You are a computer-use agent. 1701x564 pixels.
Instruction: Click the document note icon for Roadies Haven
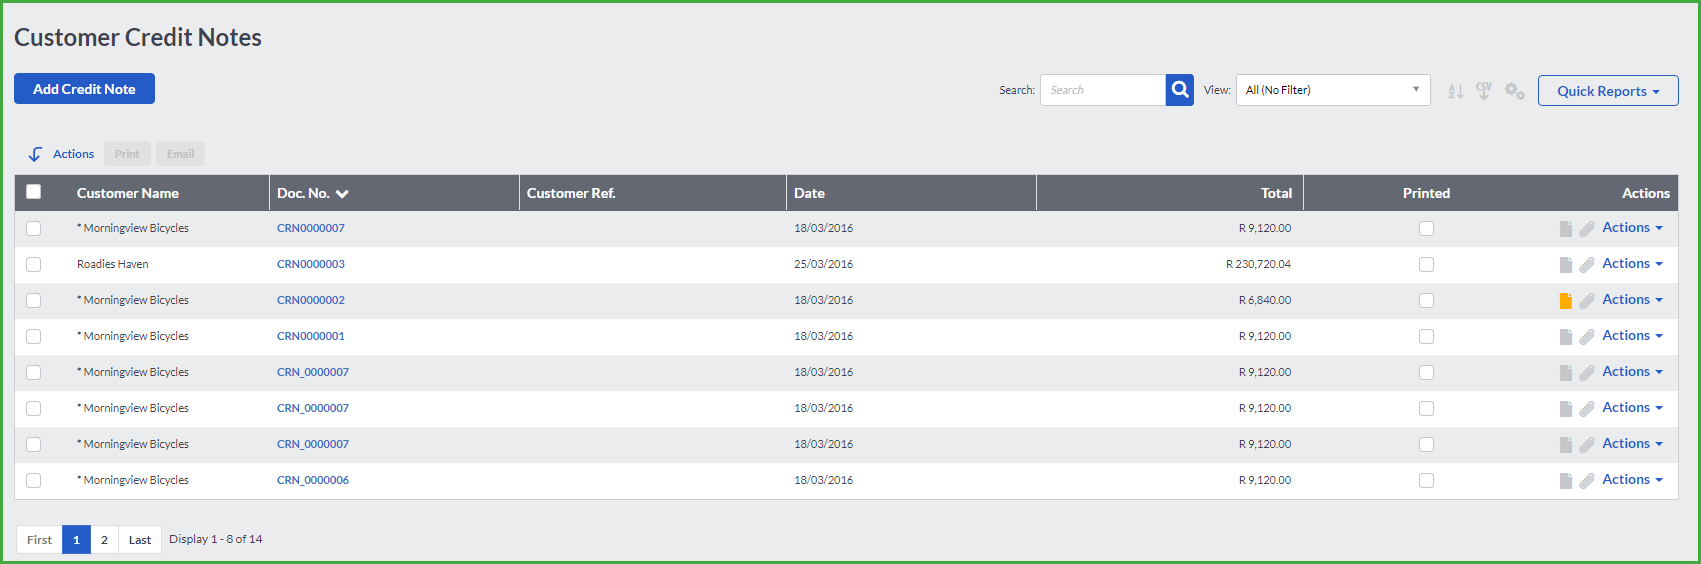[x=1566, y=265]
